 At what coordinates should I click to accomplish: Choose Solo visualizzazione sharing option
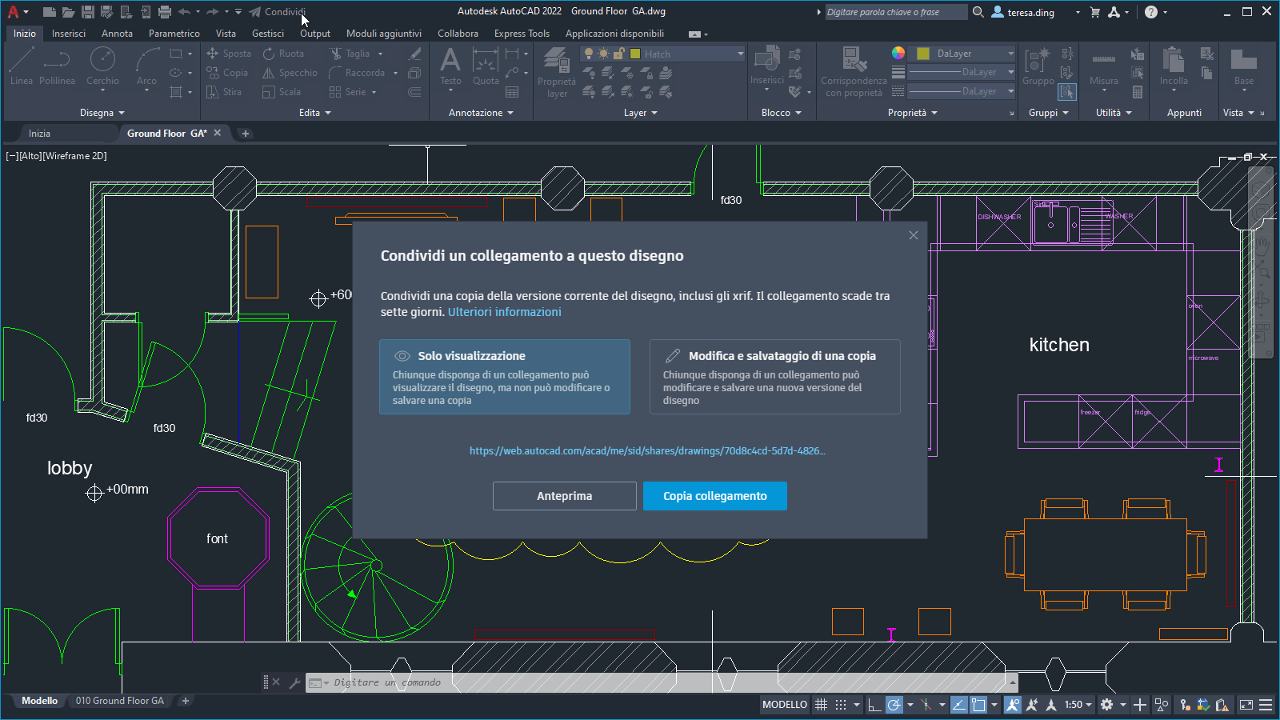pyautogui.click(x=505, y=377)
